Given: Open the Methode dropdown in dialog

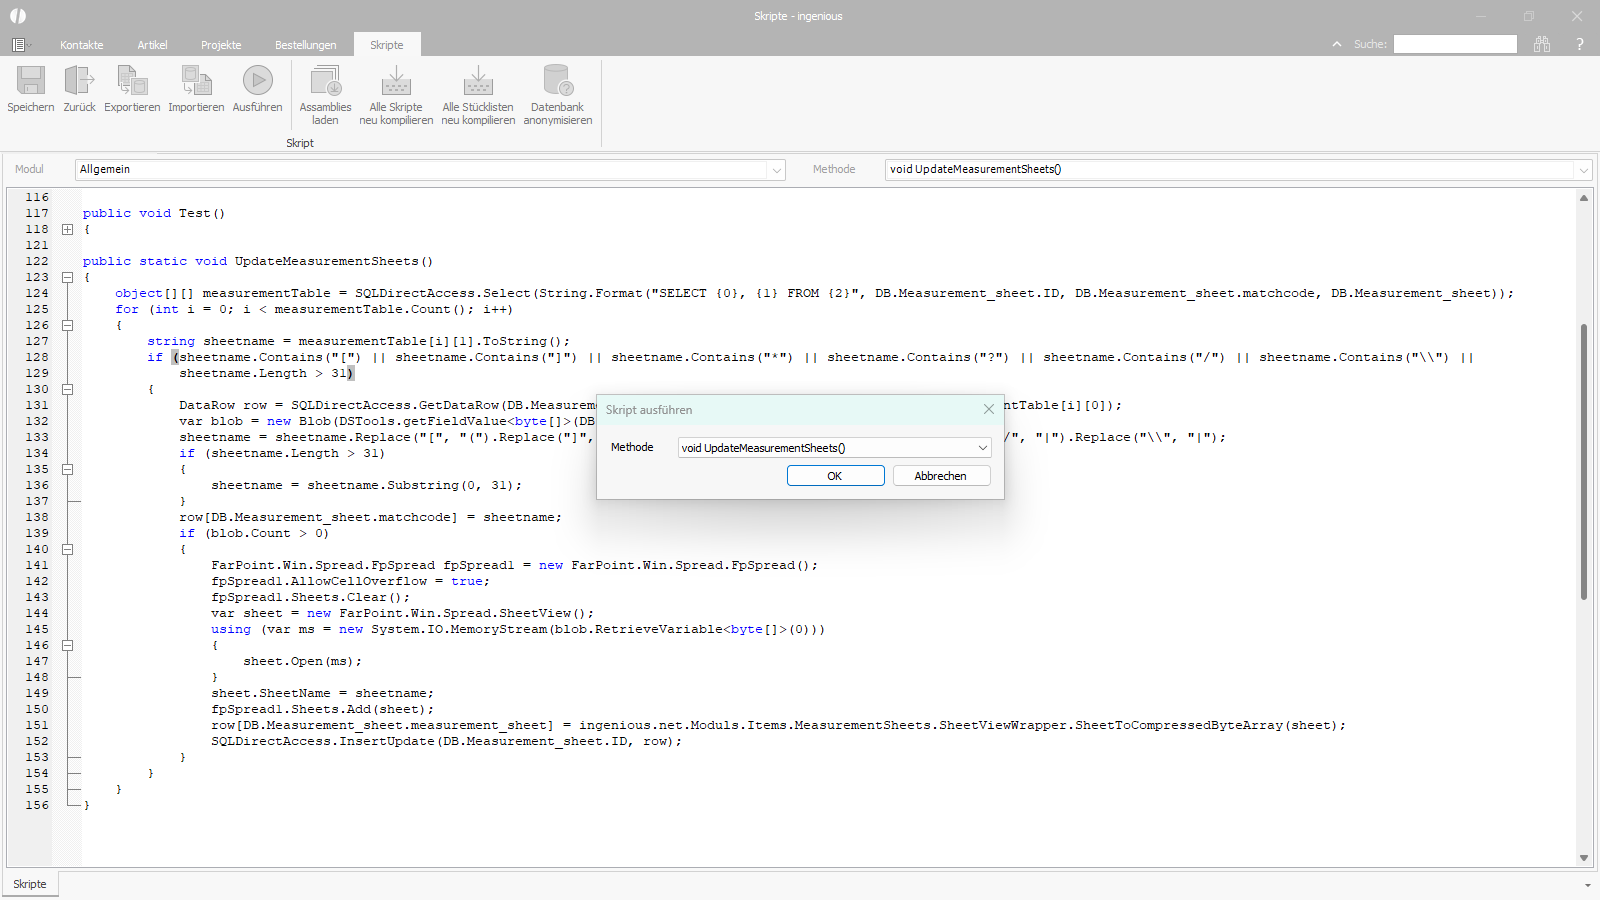Looking at the screenshot, I should [982, 448].
